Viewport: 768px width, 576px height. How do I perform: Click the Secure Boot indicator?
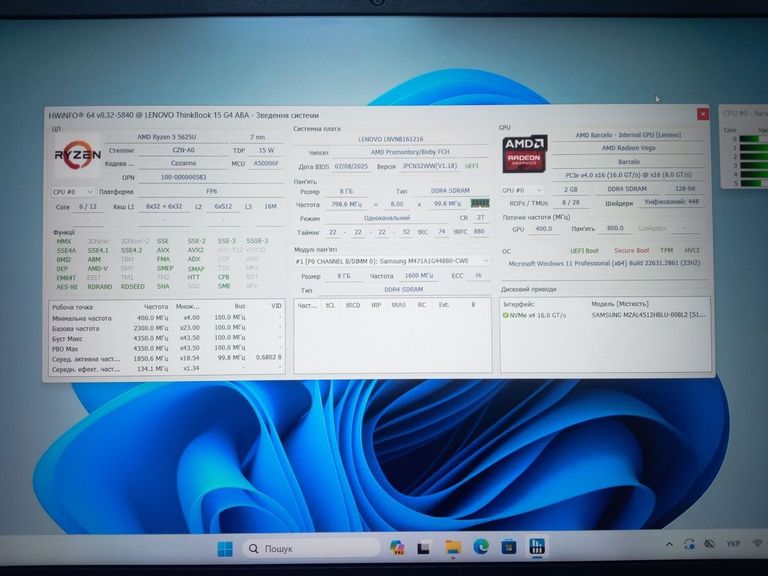pos(632,250)
